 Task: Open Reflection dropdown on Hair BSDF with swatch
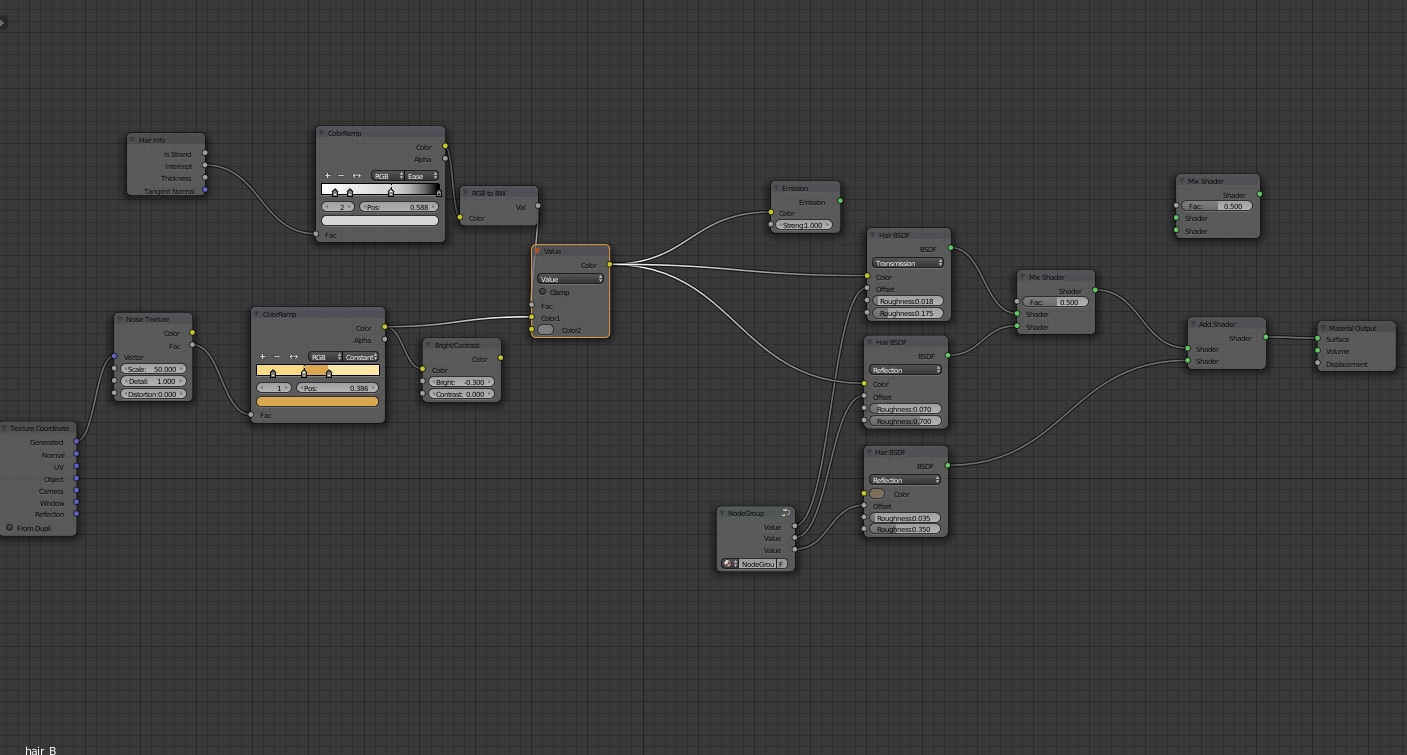[905, 480]
